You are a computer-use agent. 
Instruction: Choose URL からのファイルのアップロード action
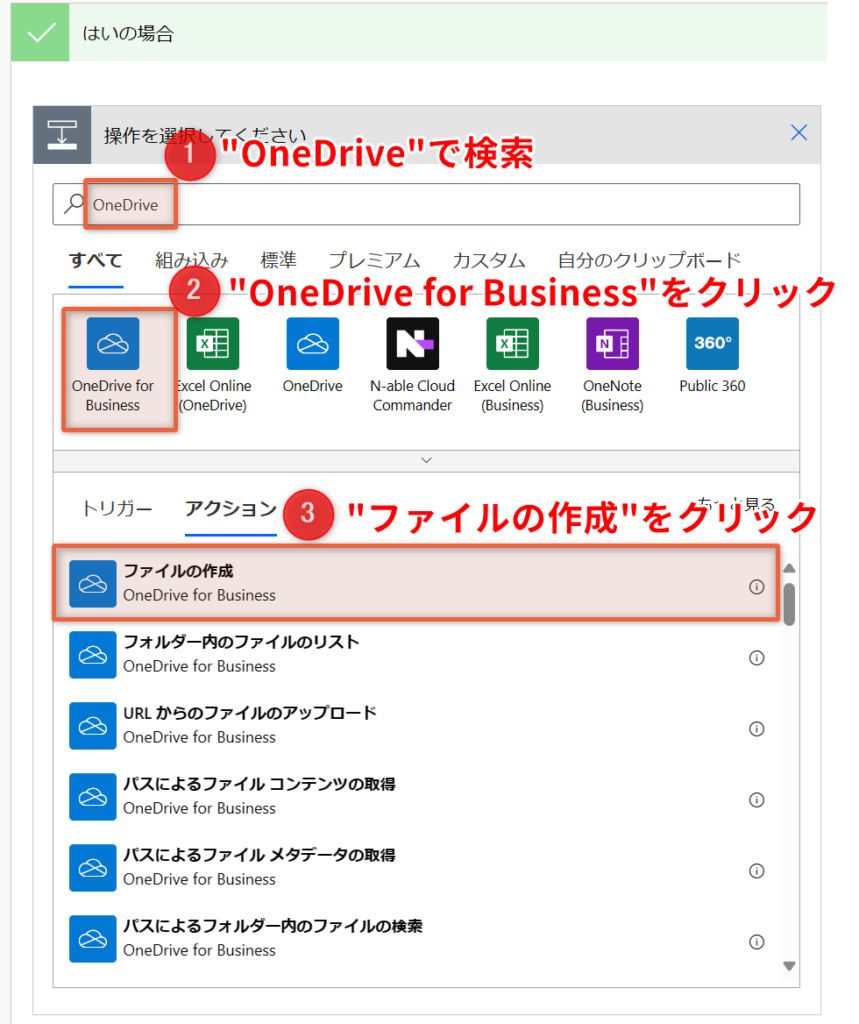[x=416, y=726]
